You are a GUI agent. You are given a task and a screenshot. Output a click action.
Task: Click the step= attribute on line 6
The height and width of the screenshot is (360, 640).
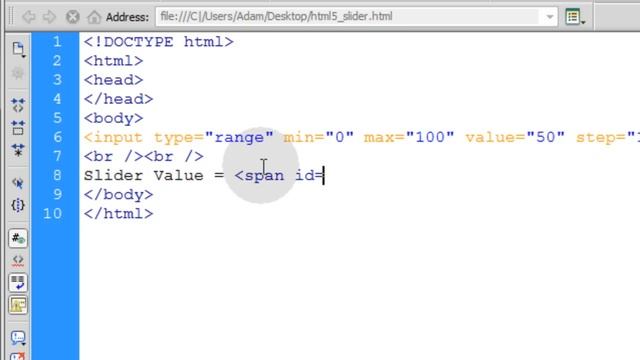coord(607,138)
